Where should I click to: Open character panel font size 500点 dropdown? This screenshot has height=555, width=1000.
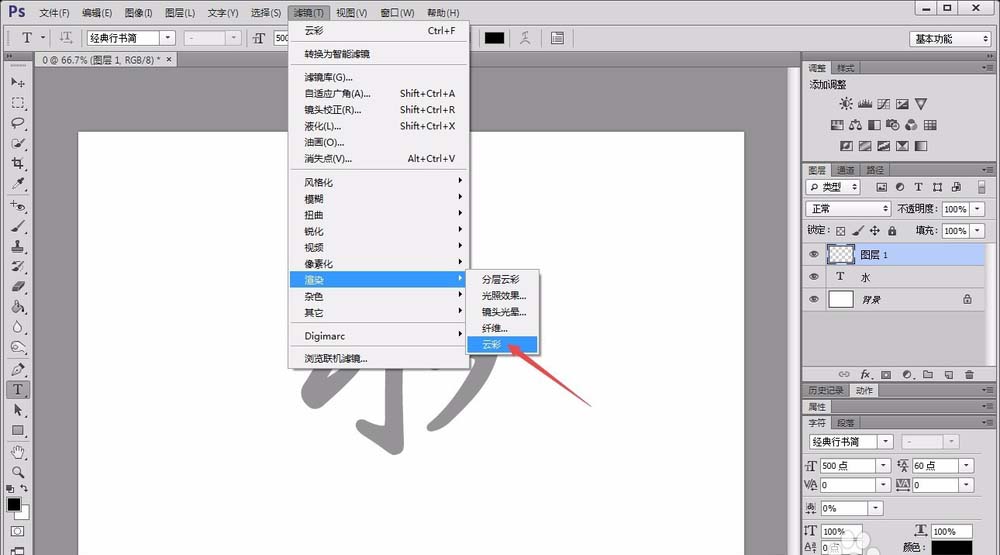(883, 466)
